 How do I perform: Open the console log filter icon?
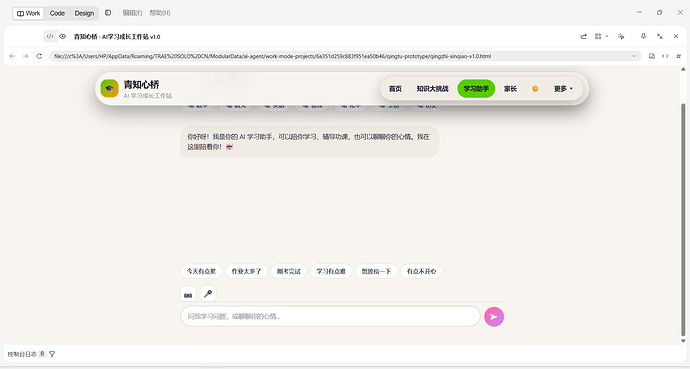point(52,354)
